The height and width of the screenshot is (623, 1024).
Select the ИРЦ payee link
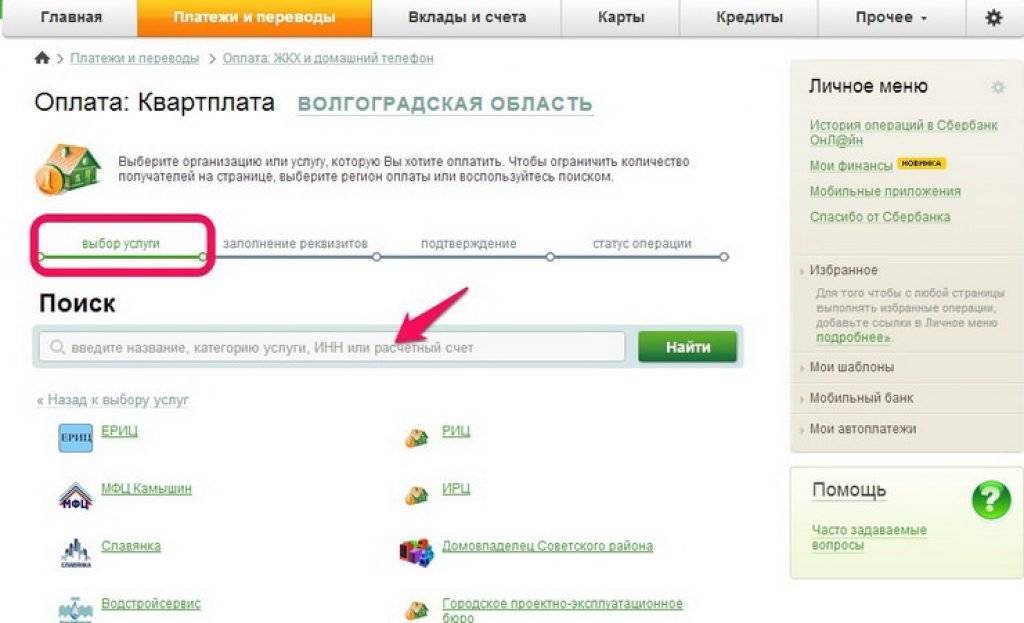coord(456,488)
